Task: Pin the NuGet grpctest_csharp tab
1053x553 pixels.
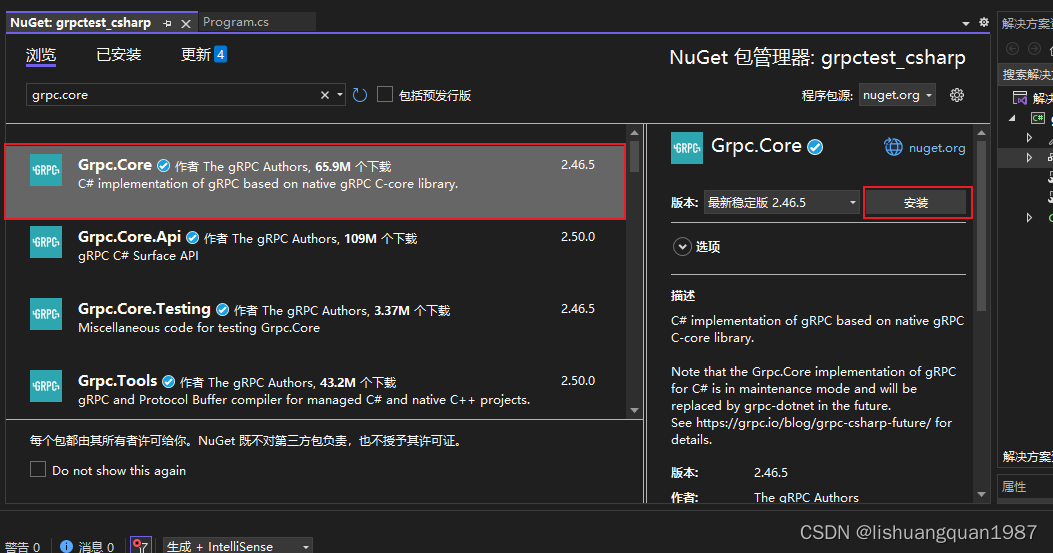Action: [167, 22]
